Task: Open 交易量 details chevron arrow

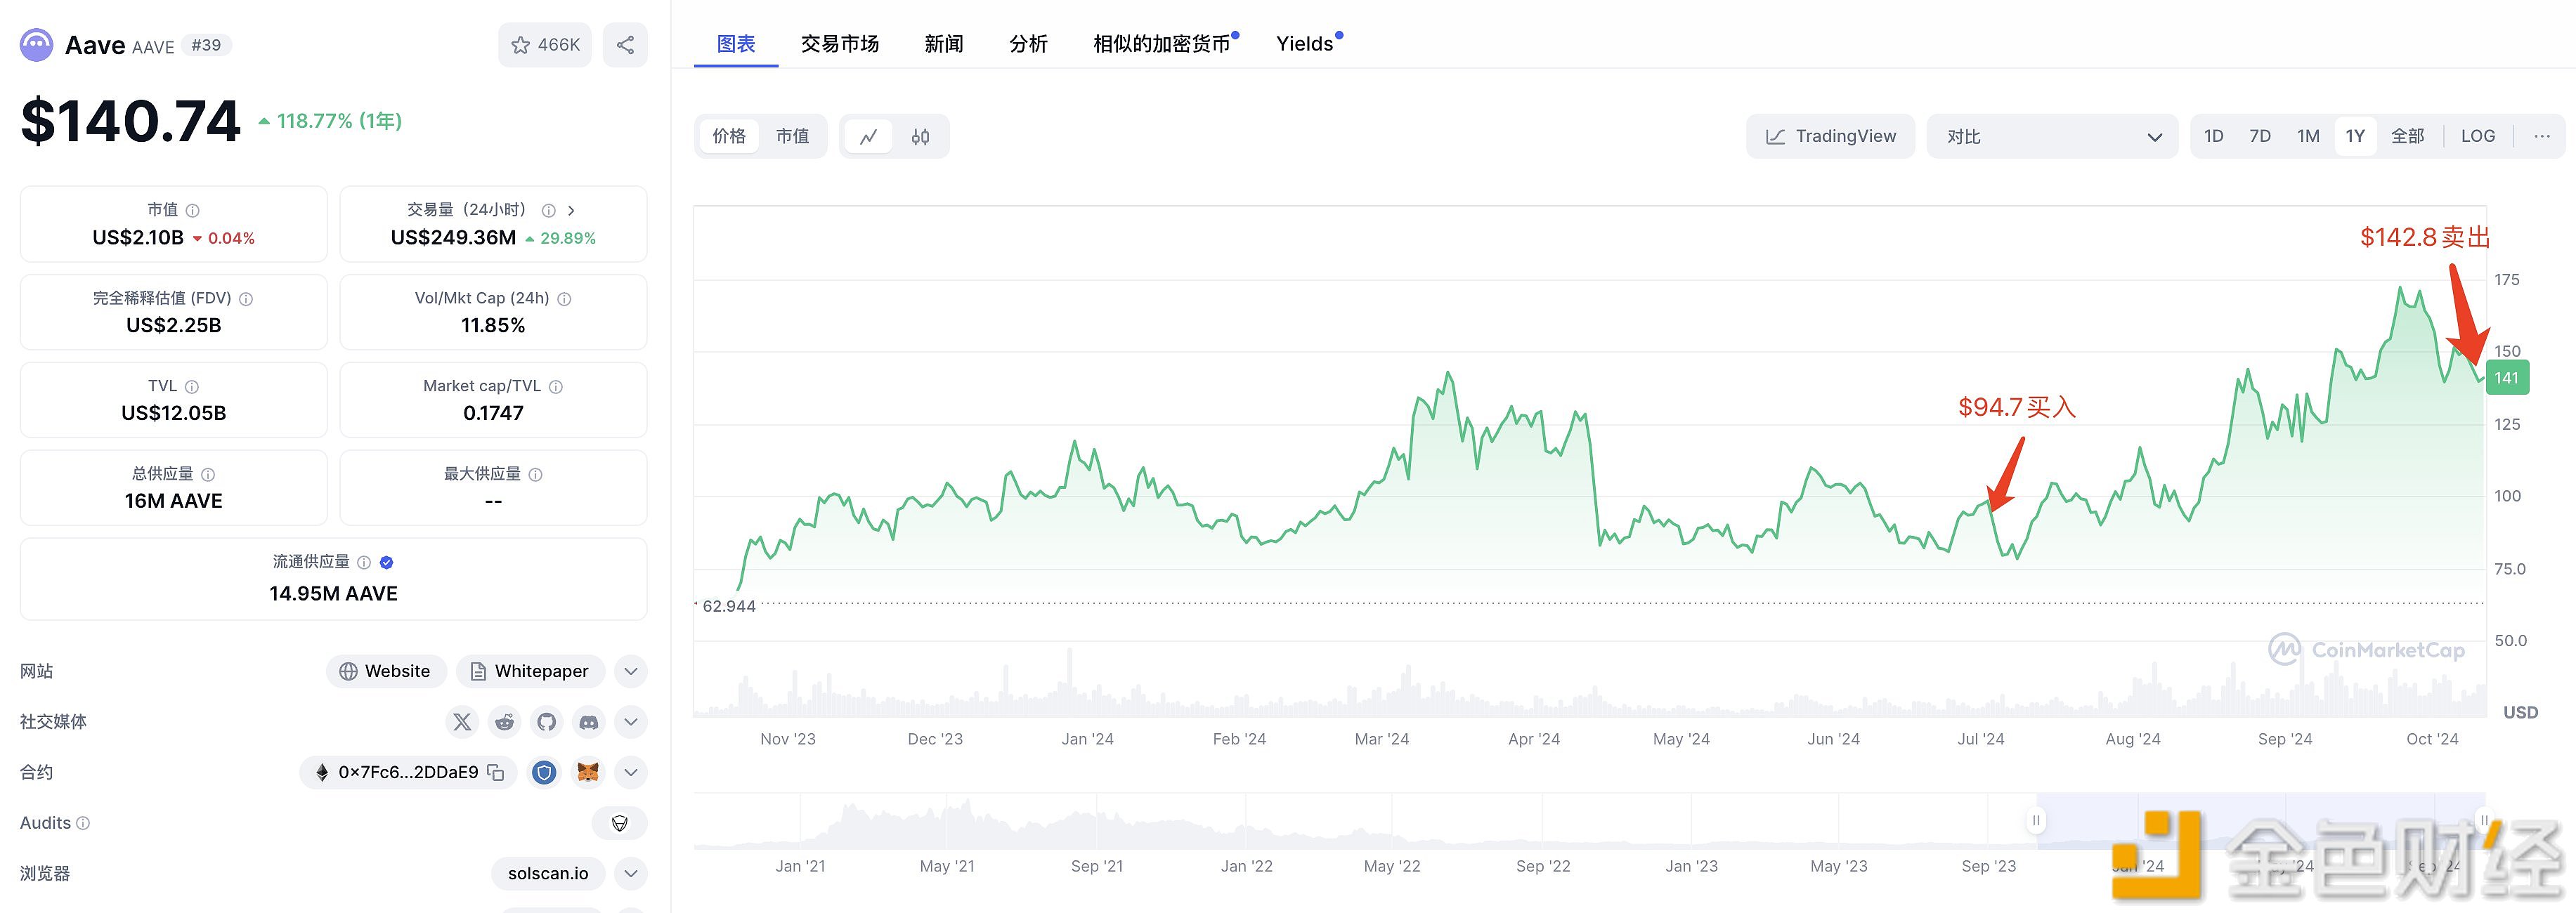Action: tap(571, 211)
